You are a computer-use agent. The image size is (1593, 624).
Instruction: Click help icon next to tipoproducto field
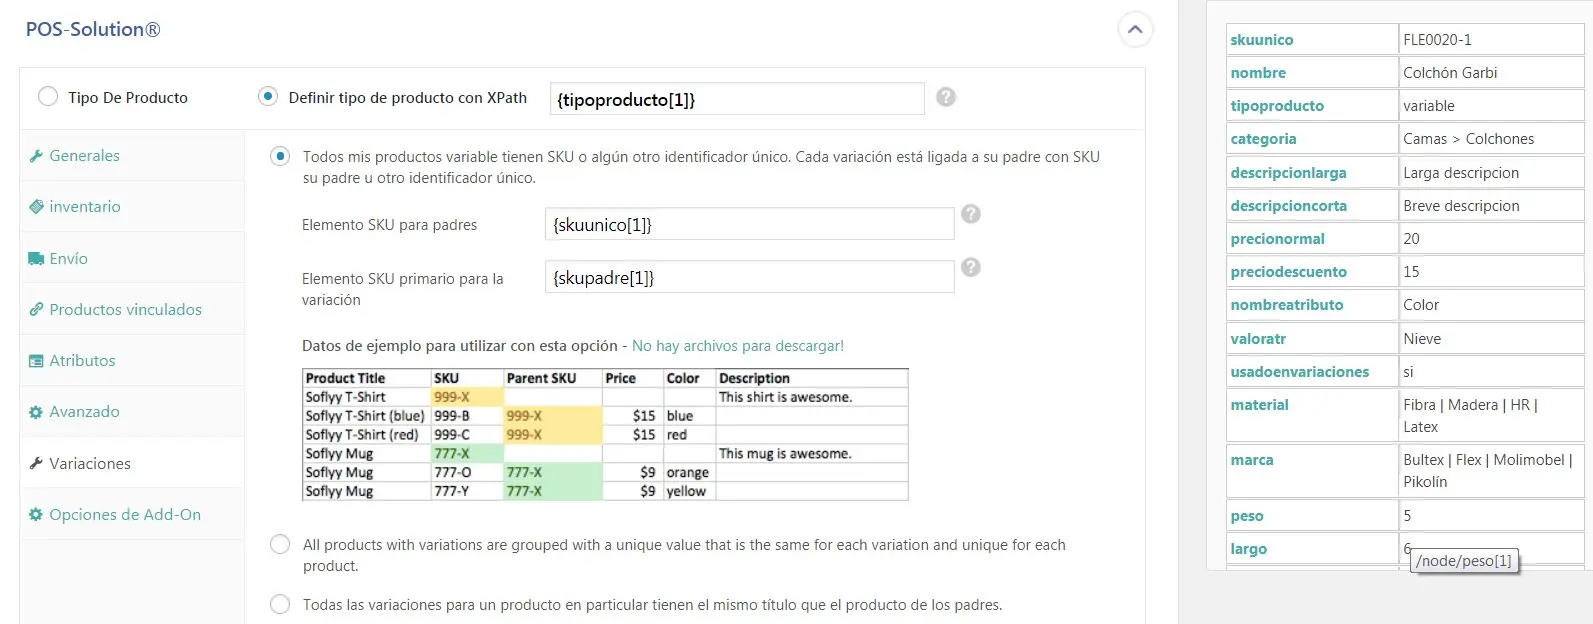946,97
